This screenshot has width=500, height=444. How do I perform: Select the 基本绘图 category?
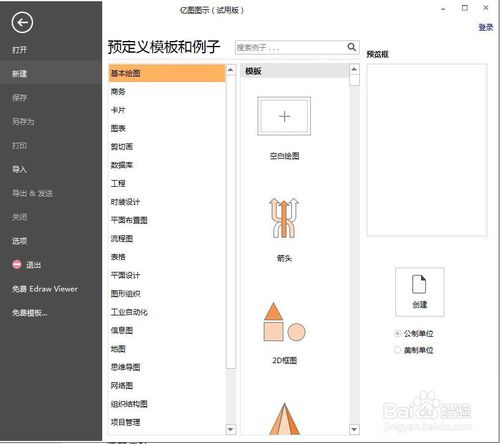[167, 73]
